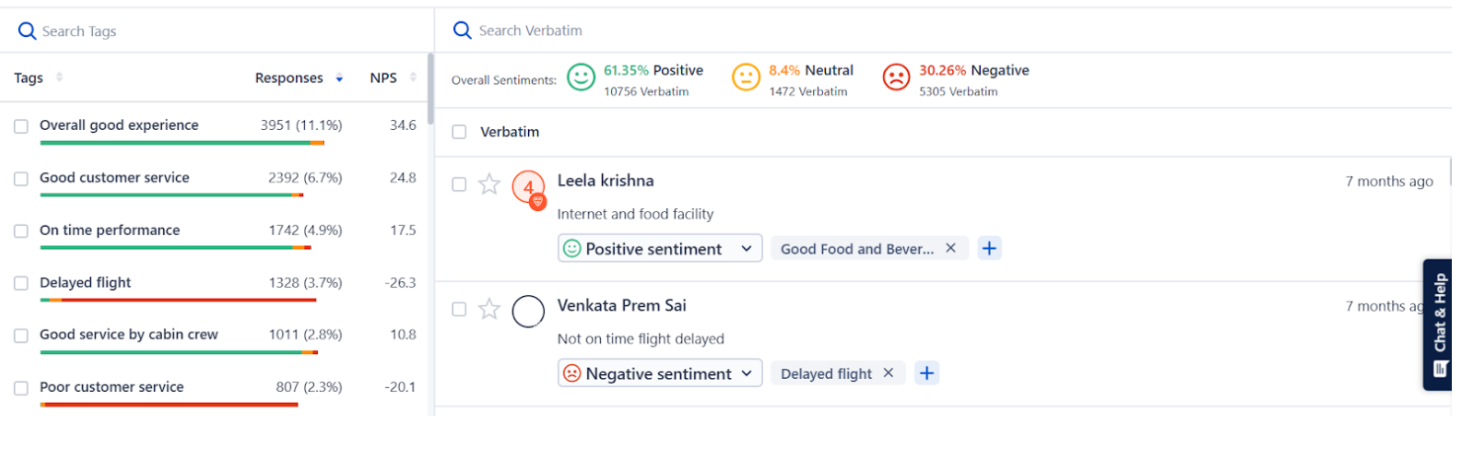Sort by the Tags column header
The height and width of the screenshot is (462, 1464).
59,78
